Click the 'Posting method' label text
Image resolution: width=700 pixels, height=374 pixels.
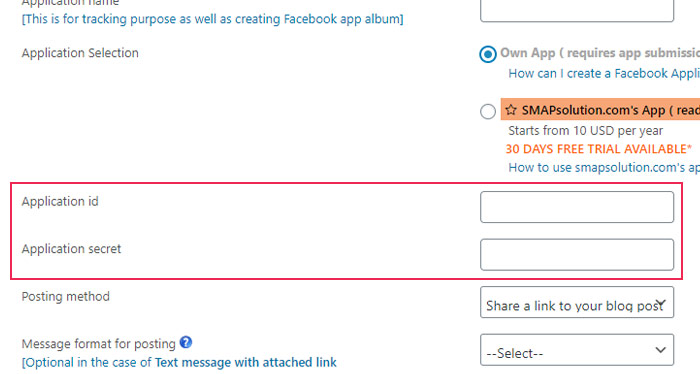pyautogui.click(x=66, y=297)
